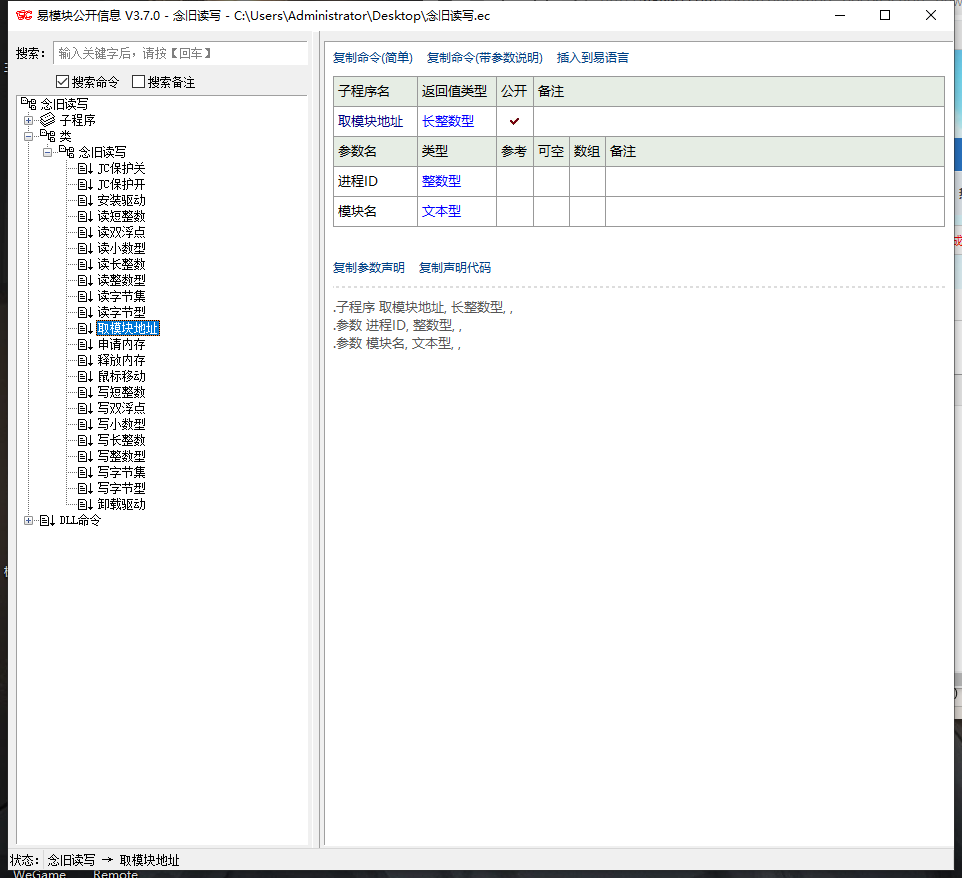
Task: Click the icon beside 写字节集
Action: [x=86, y=472]
